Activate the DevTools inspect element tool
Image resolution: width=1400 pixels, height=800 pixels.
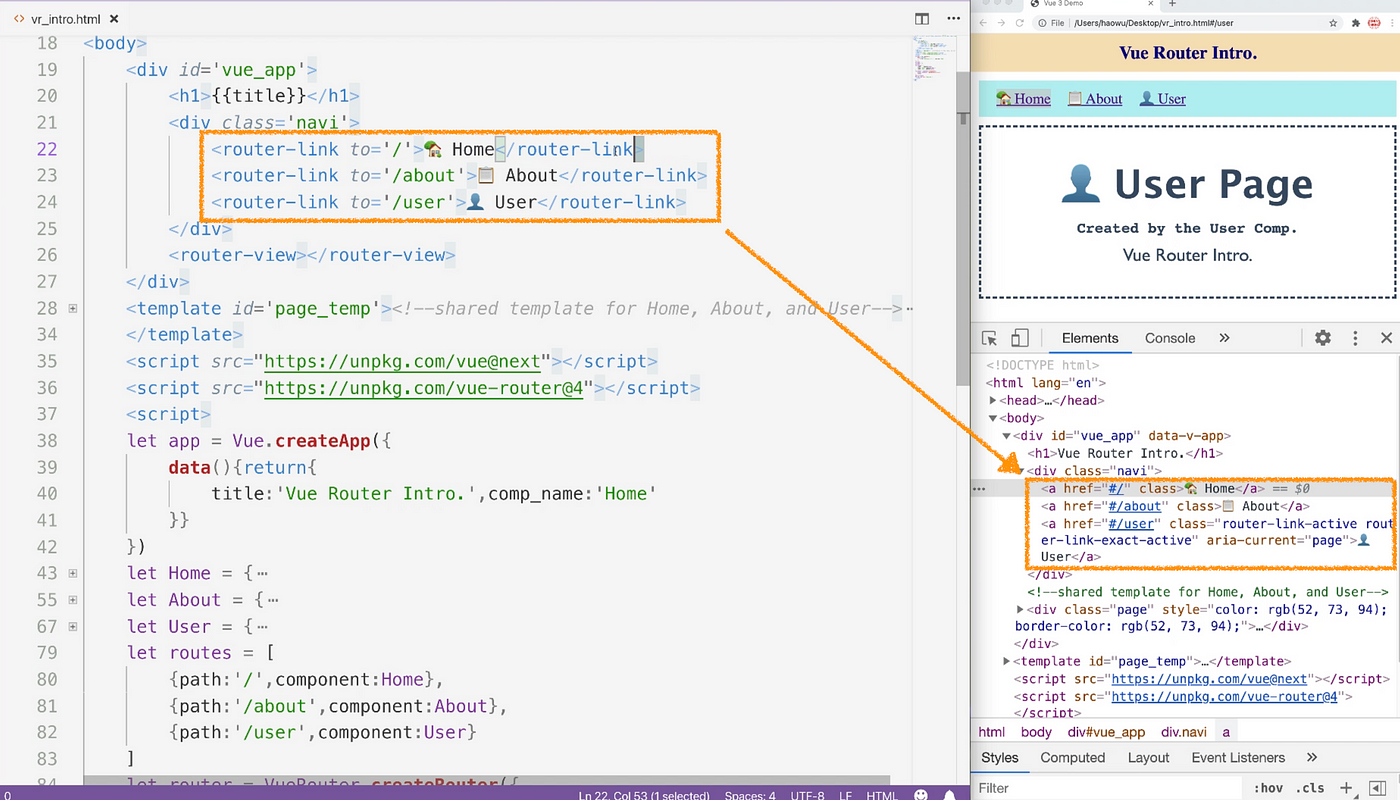point(989,338)
